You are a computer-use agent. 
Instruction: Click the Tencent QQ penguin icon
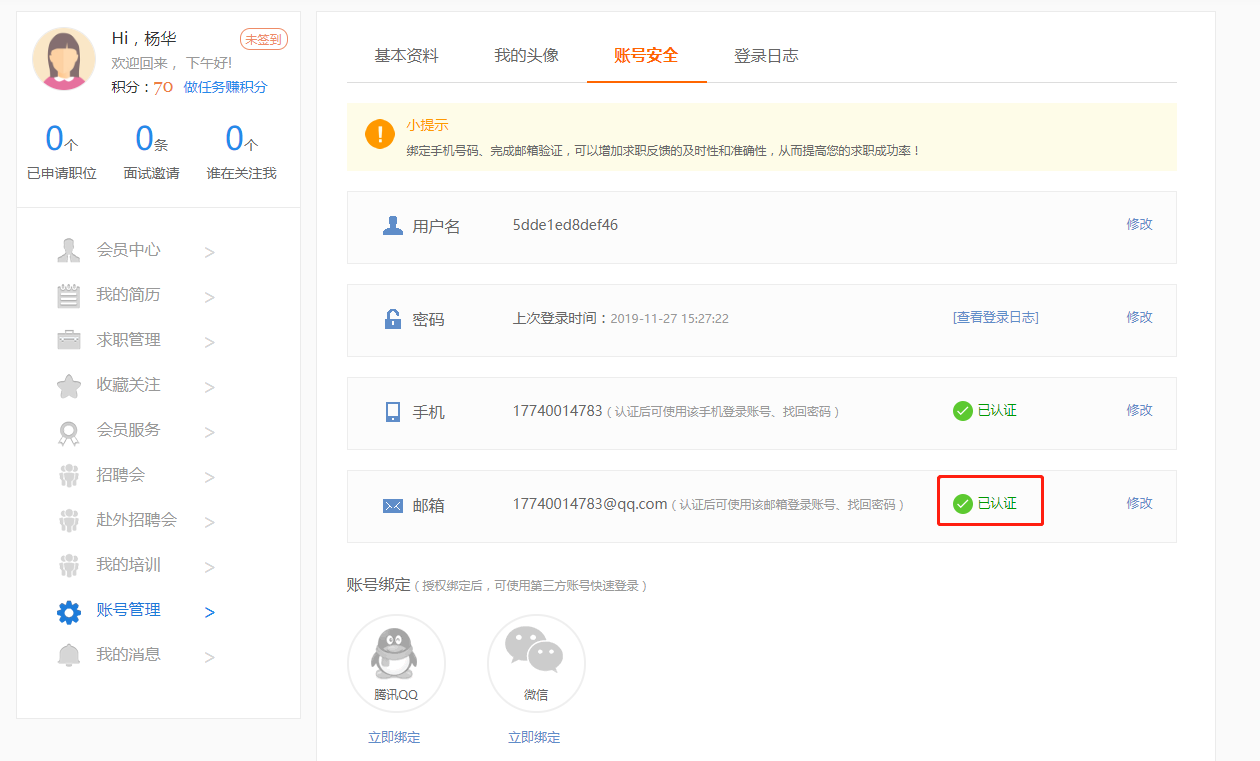[396, 655]
